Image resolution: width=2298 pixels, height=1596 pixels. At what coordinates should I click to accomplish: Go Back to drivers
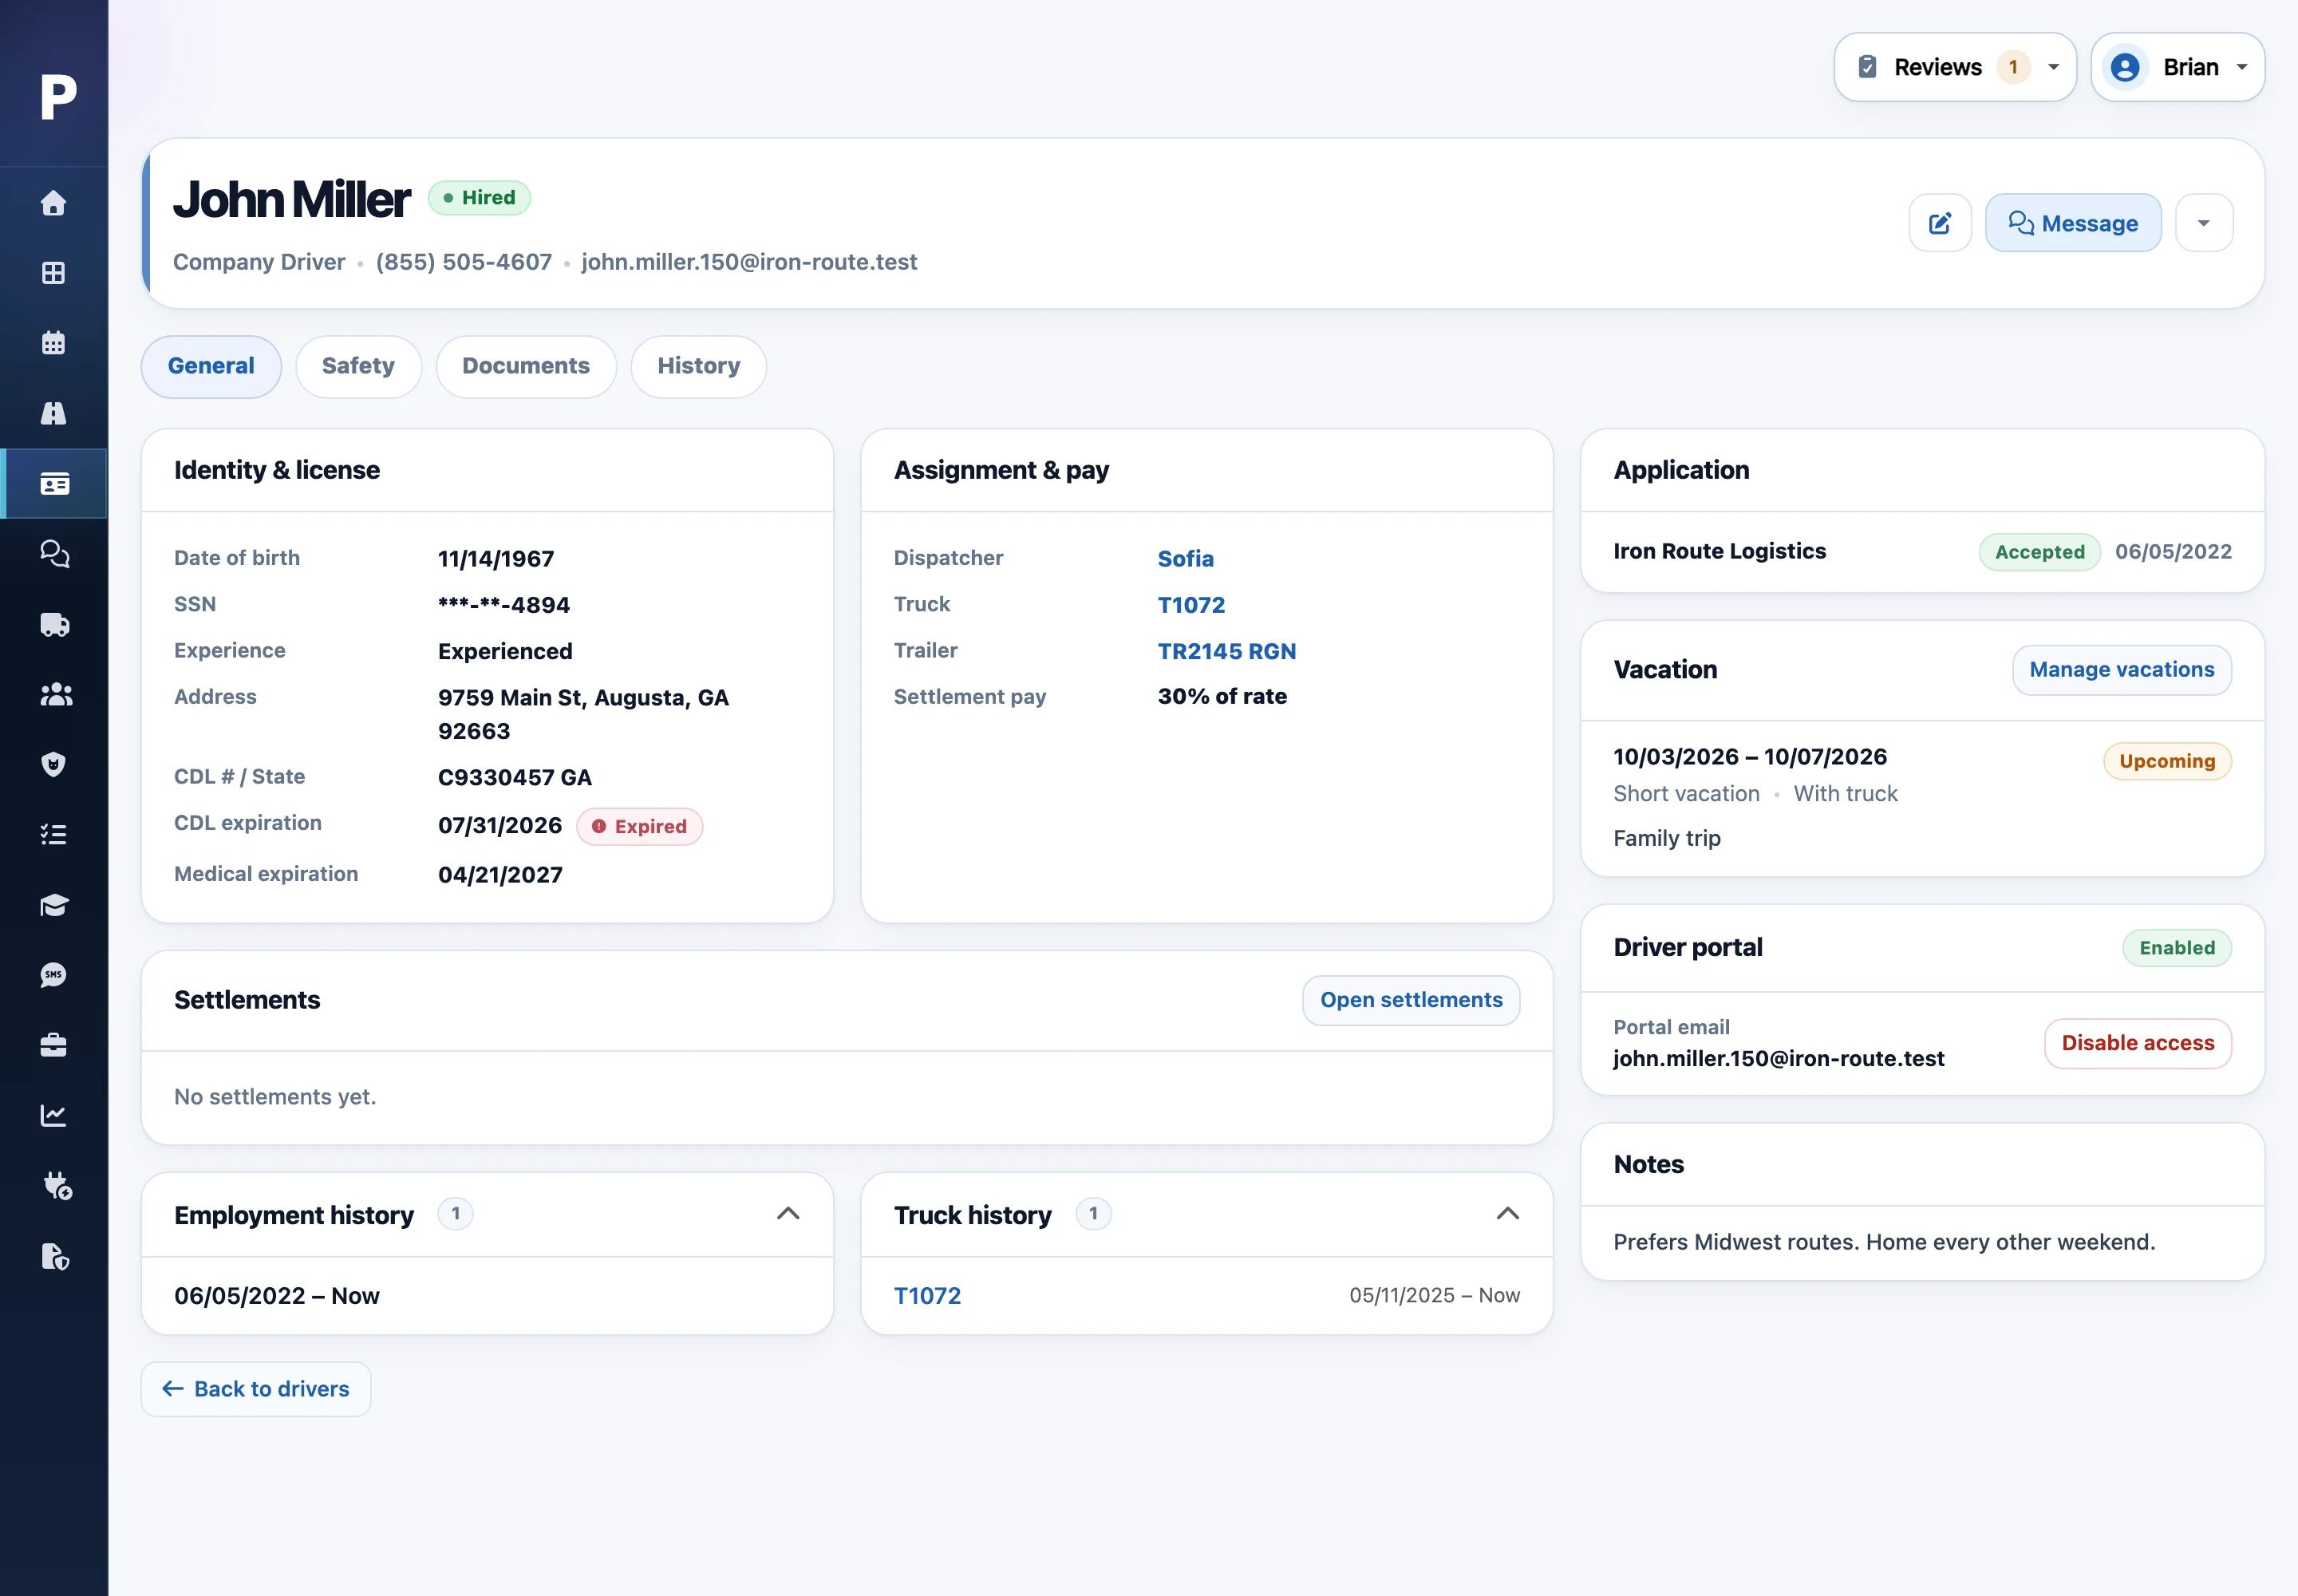coord(256,1389)
